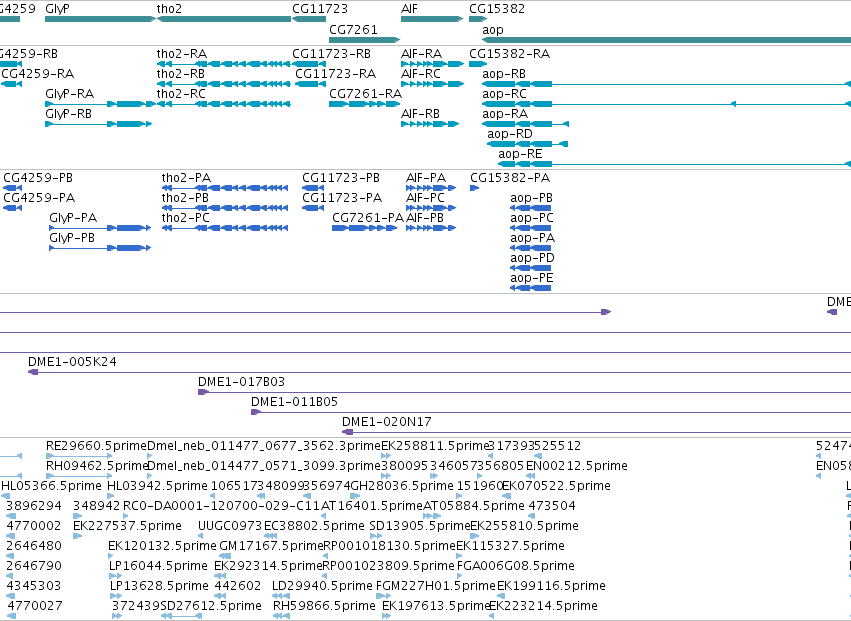Screen dimensions: 851x621
Task: Select transcript tho2-RB
Action: coord(224,84)
